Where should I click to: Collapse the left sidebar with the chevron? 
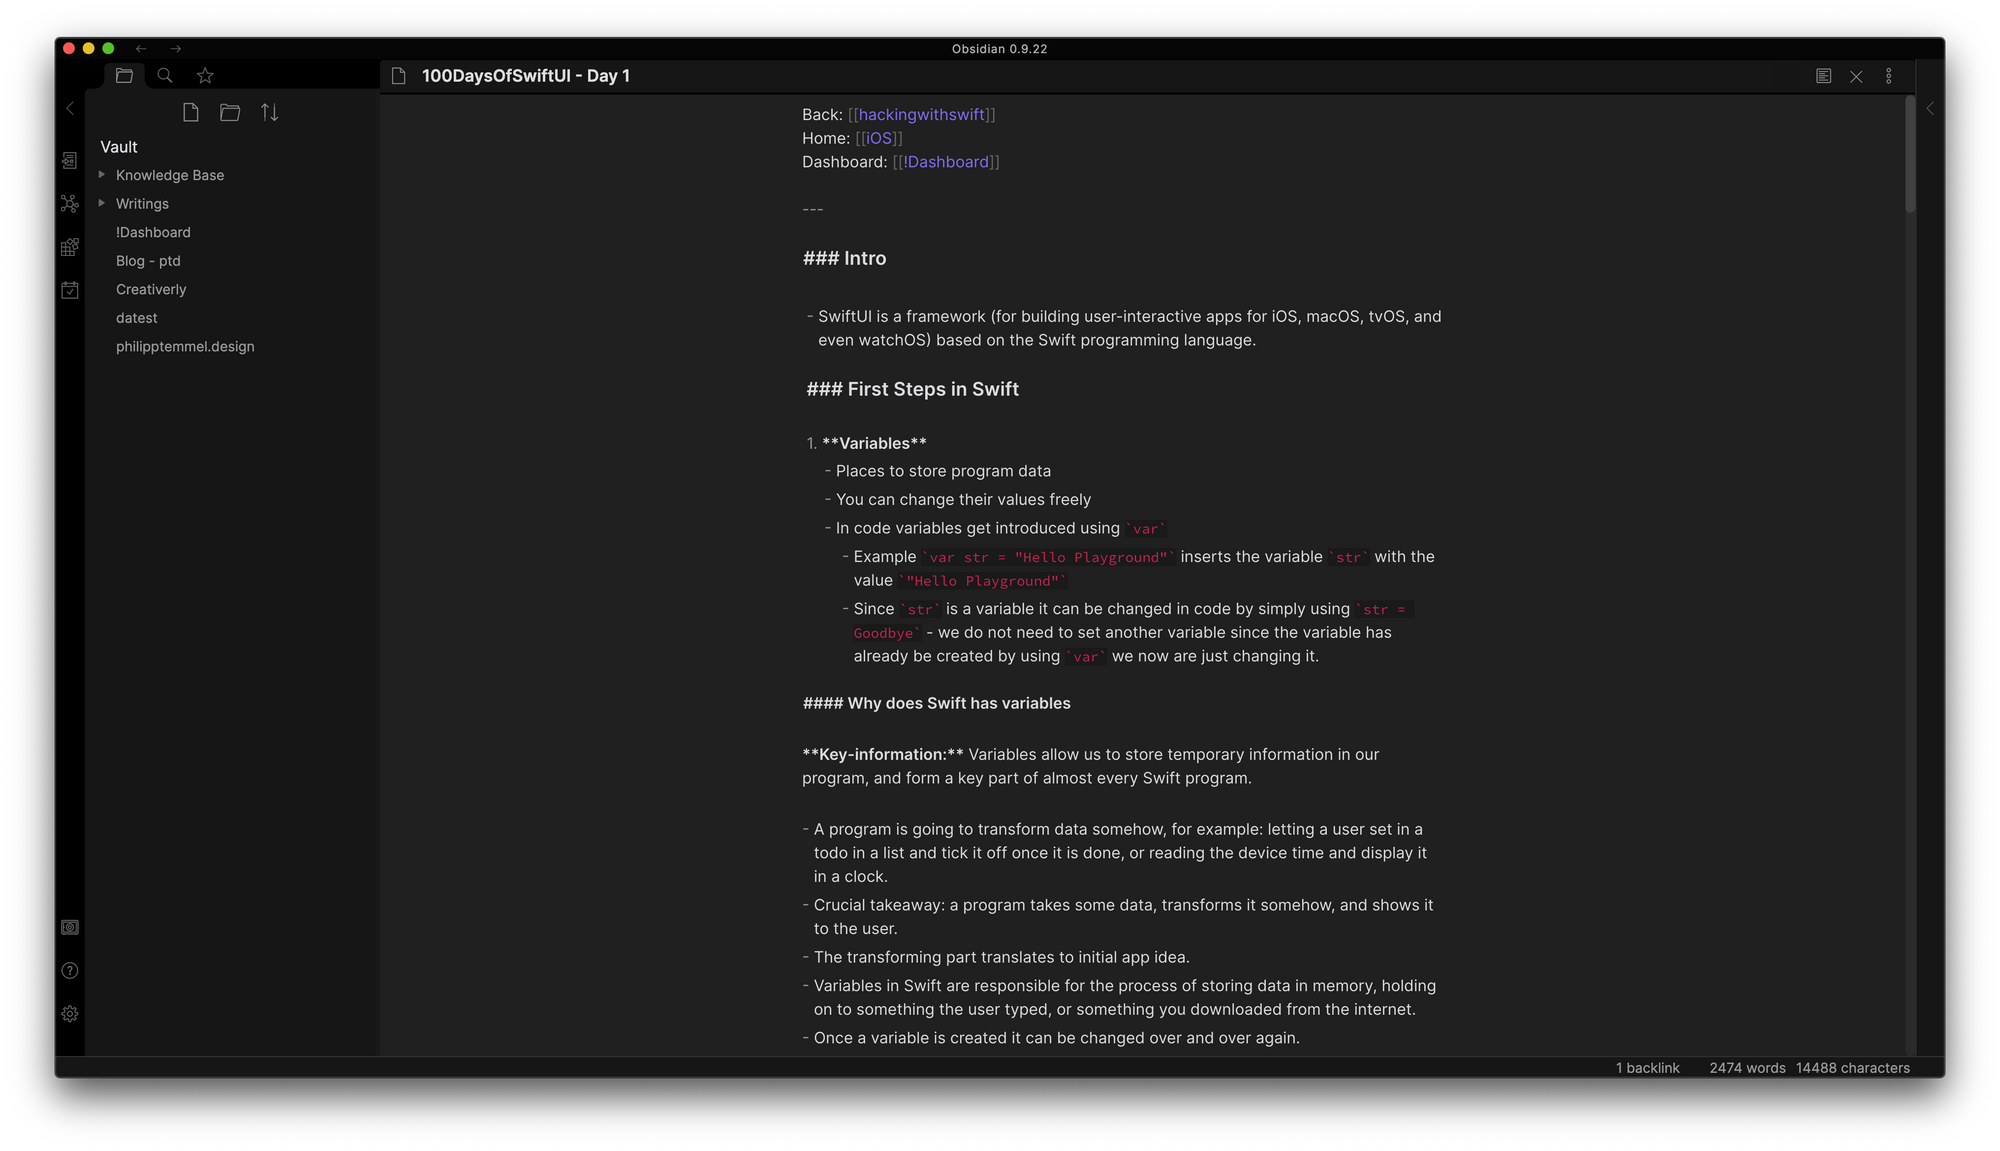tap(69, 108)
